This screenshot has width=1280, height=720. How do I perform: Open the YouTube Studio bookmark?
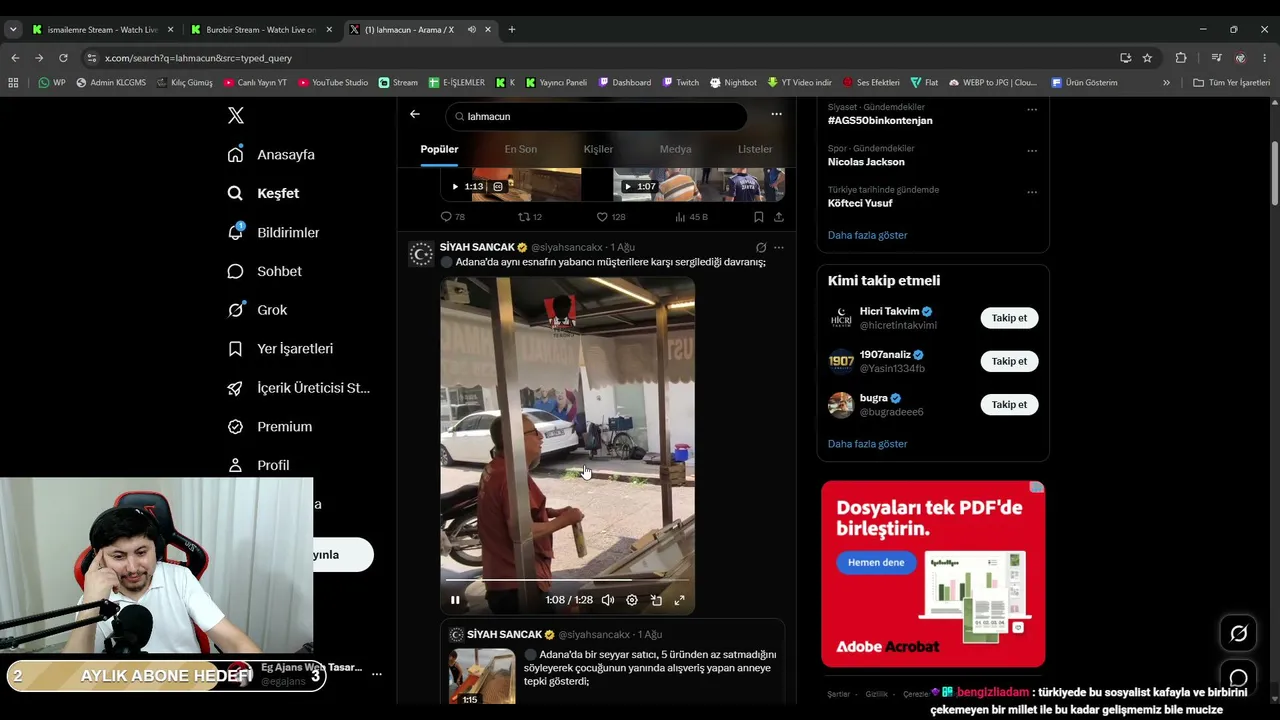click(x=333, y=83)
